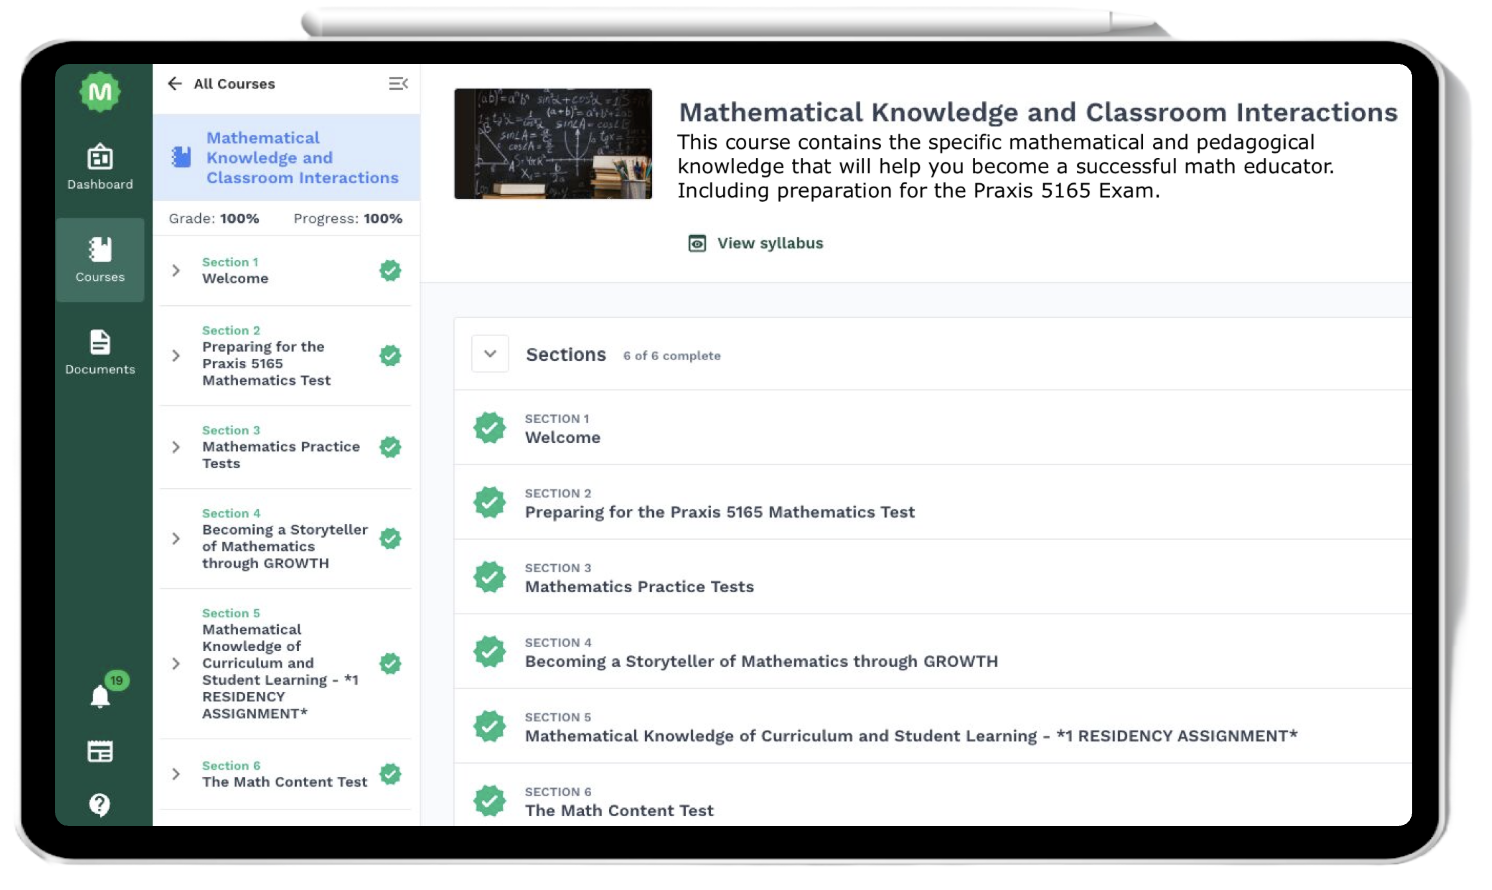The image size is (1492, 890).
Task: Click the Section 3 completion badge in main list
Action: (489, 577)
